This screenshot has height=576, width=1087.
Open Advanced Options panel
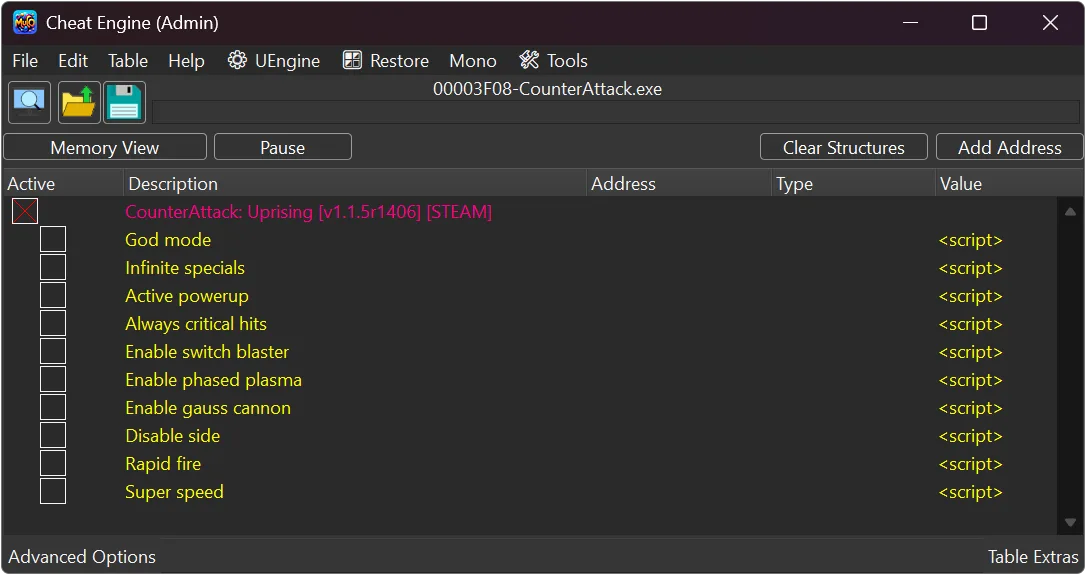click(x=82, y=557)
